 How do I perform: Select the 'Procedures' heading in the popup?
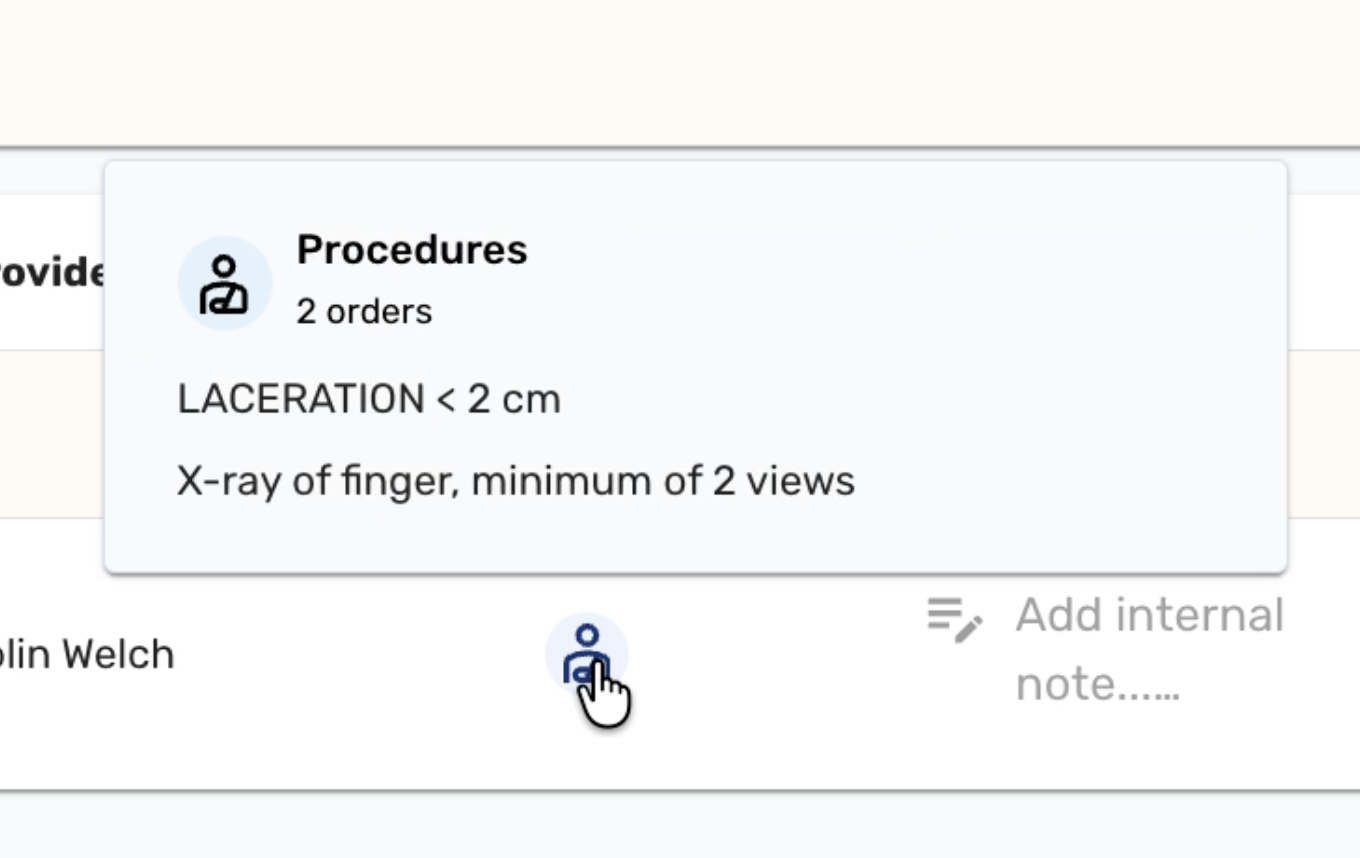[x=411, y=250]
